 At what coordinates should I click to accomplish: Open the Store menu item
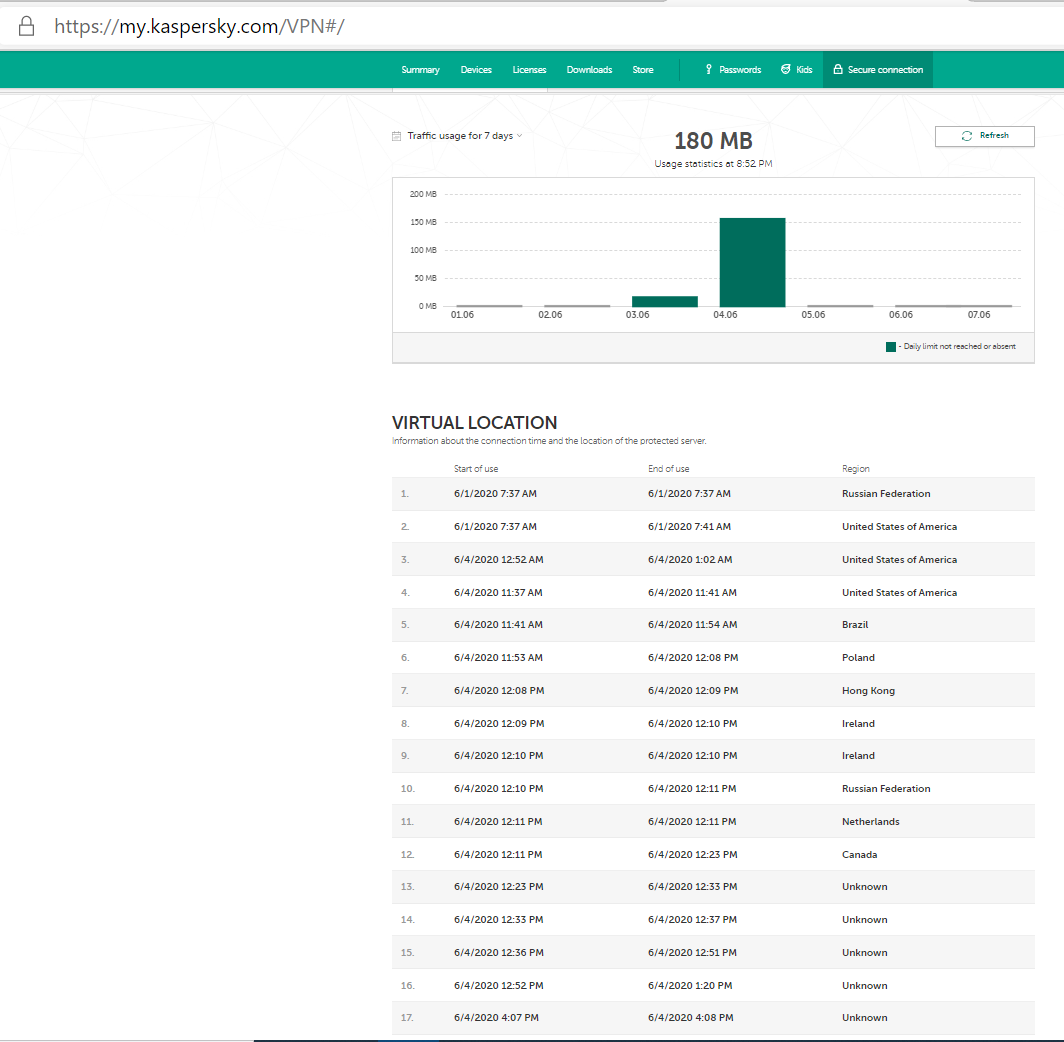click(x=643, y=70)
